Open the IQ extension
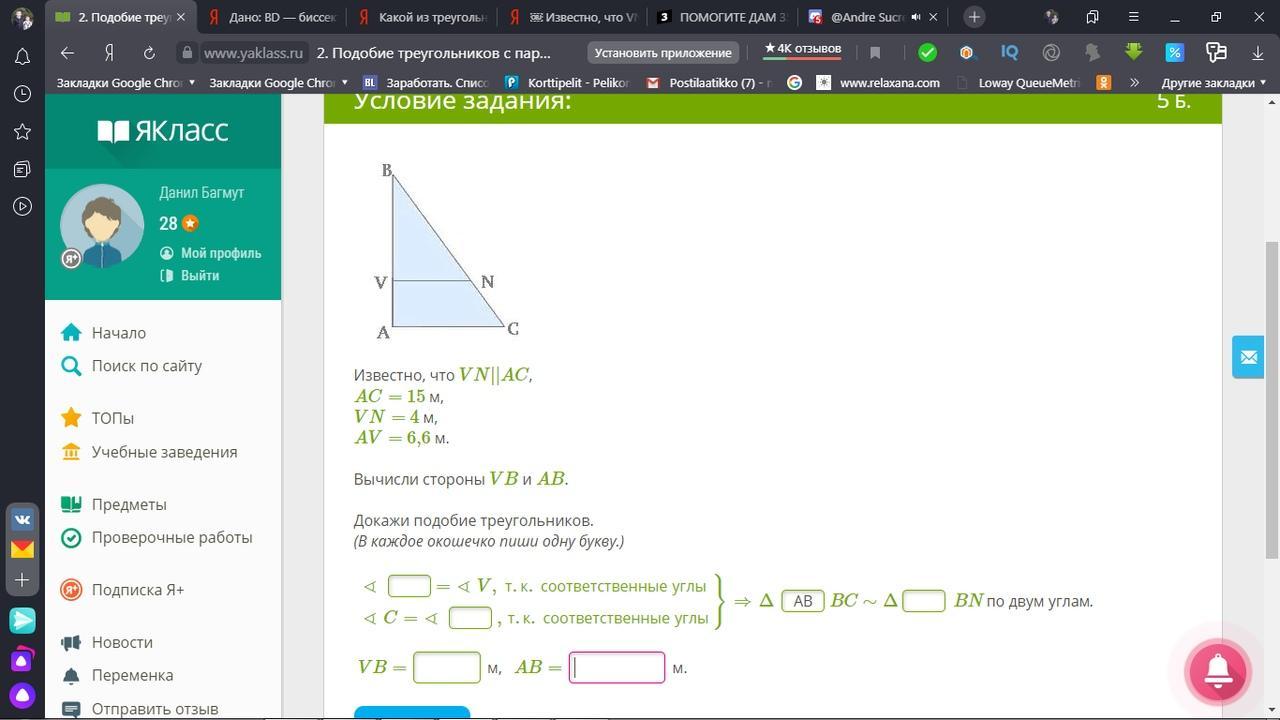Viewport: 1280px width, 720px height. coord(1009,53)
